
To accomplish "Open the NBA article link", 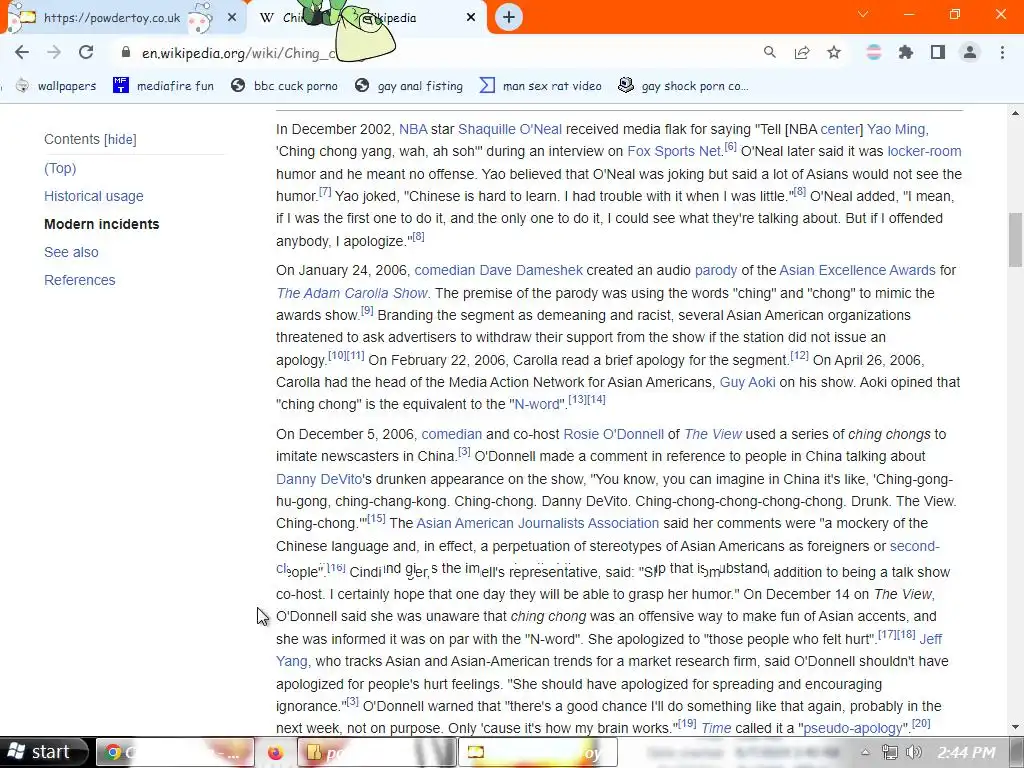I will (413, 129).
